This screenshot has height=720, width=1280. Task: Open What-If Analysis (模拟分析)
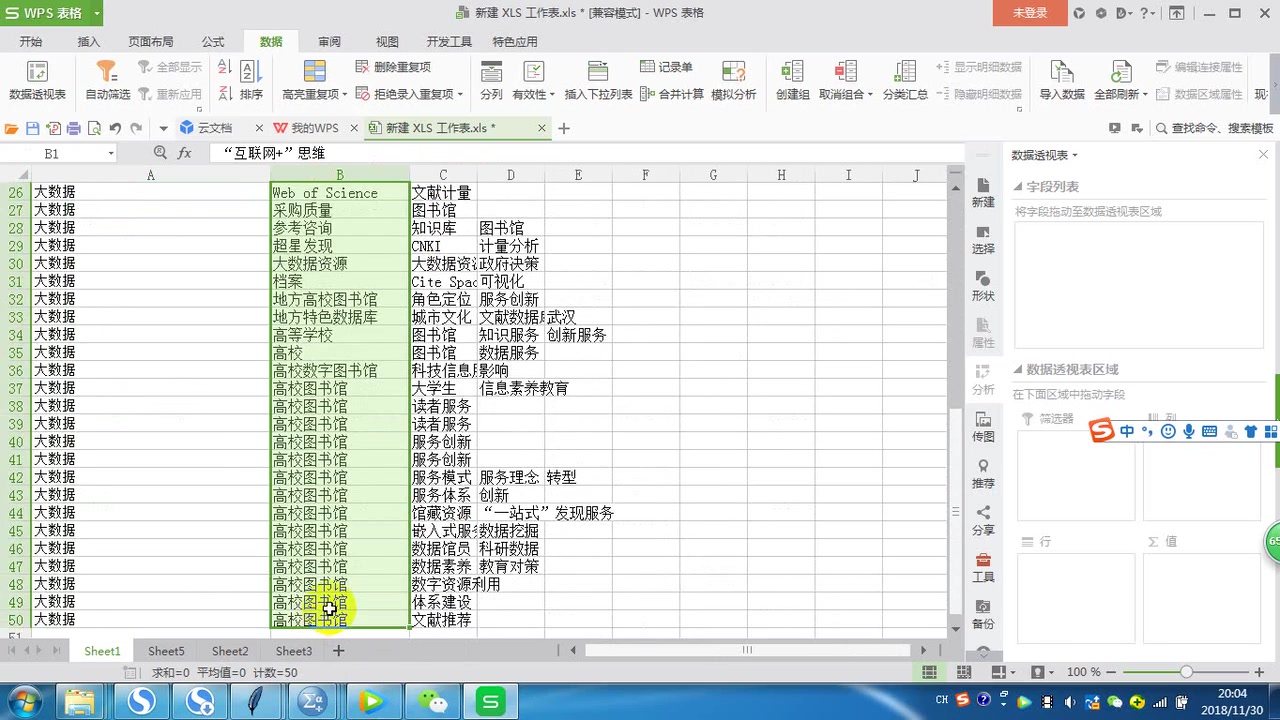point(733,81)
